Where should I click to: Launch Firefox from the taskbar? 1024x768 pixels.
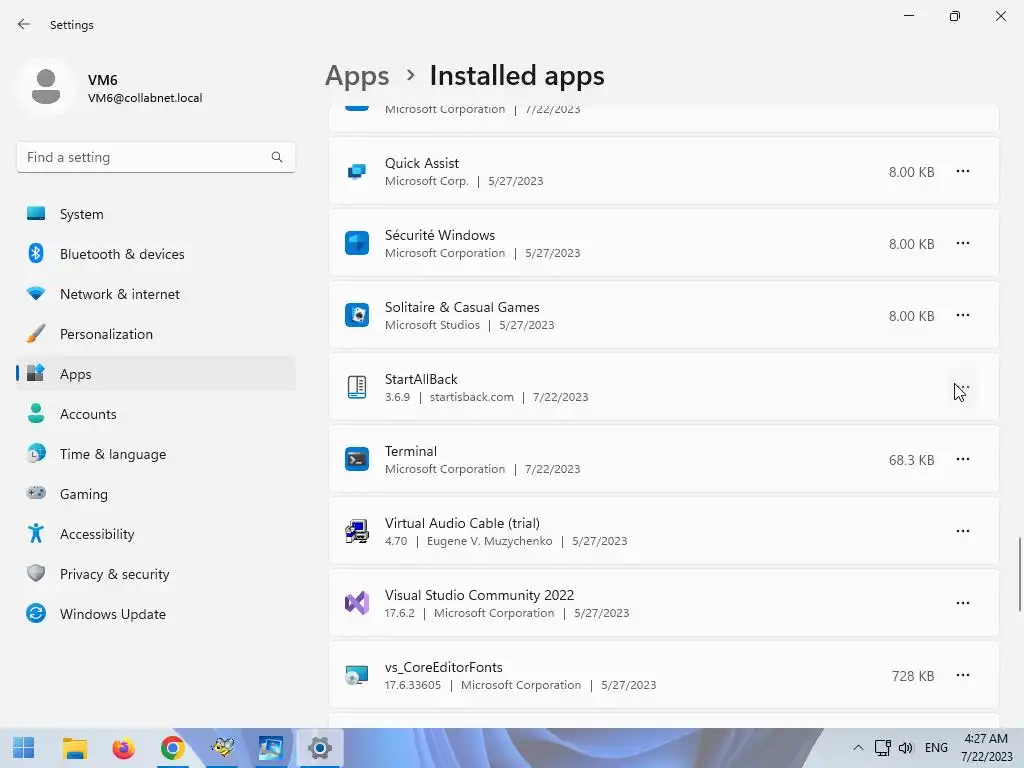(123, 748)
